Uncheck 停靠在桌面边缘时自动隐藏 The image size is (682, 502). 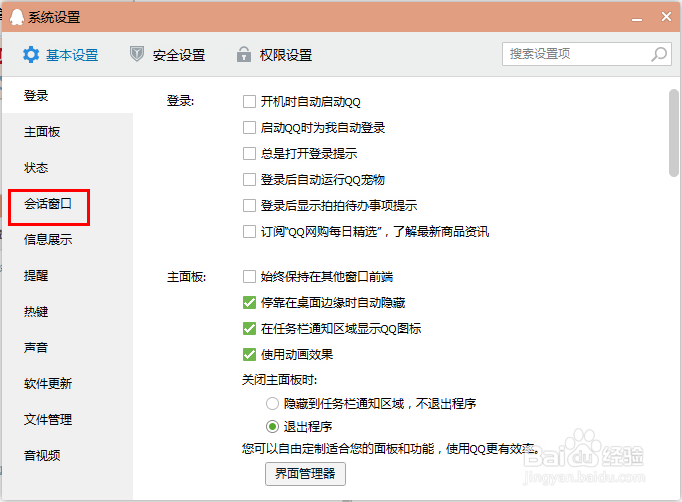point(249,303)
